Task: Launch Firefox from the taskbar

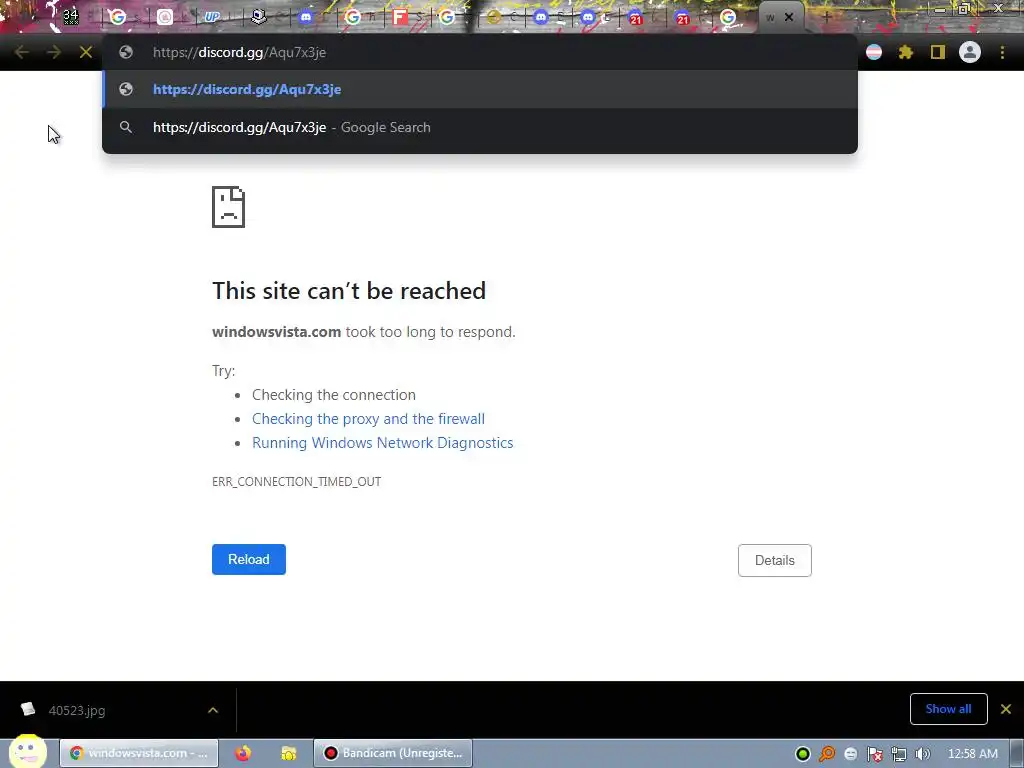Action: 243,754
